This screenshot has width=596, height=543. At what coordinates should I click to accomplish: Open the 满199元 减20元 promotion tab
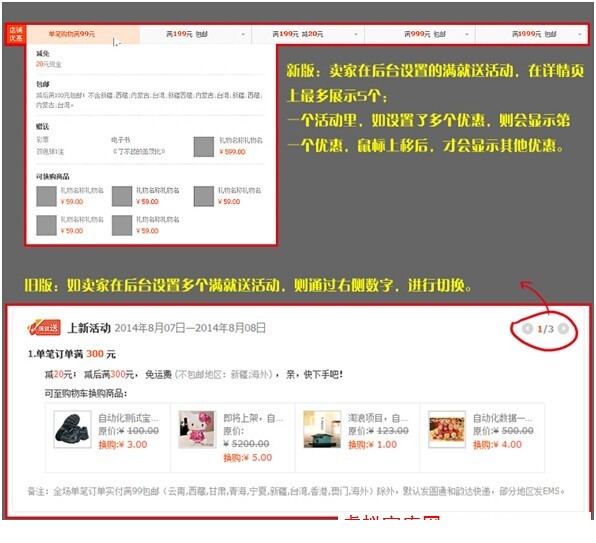[x=308, y=34]
